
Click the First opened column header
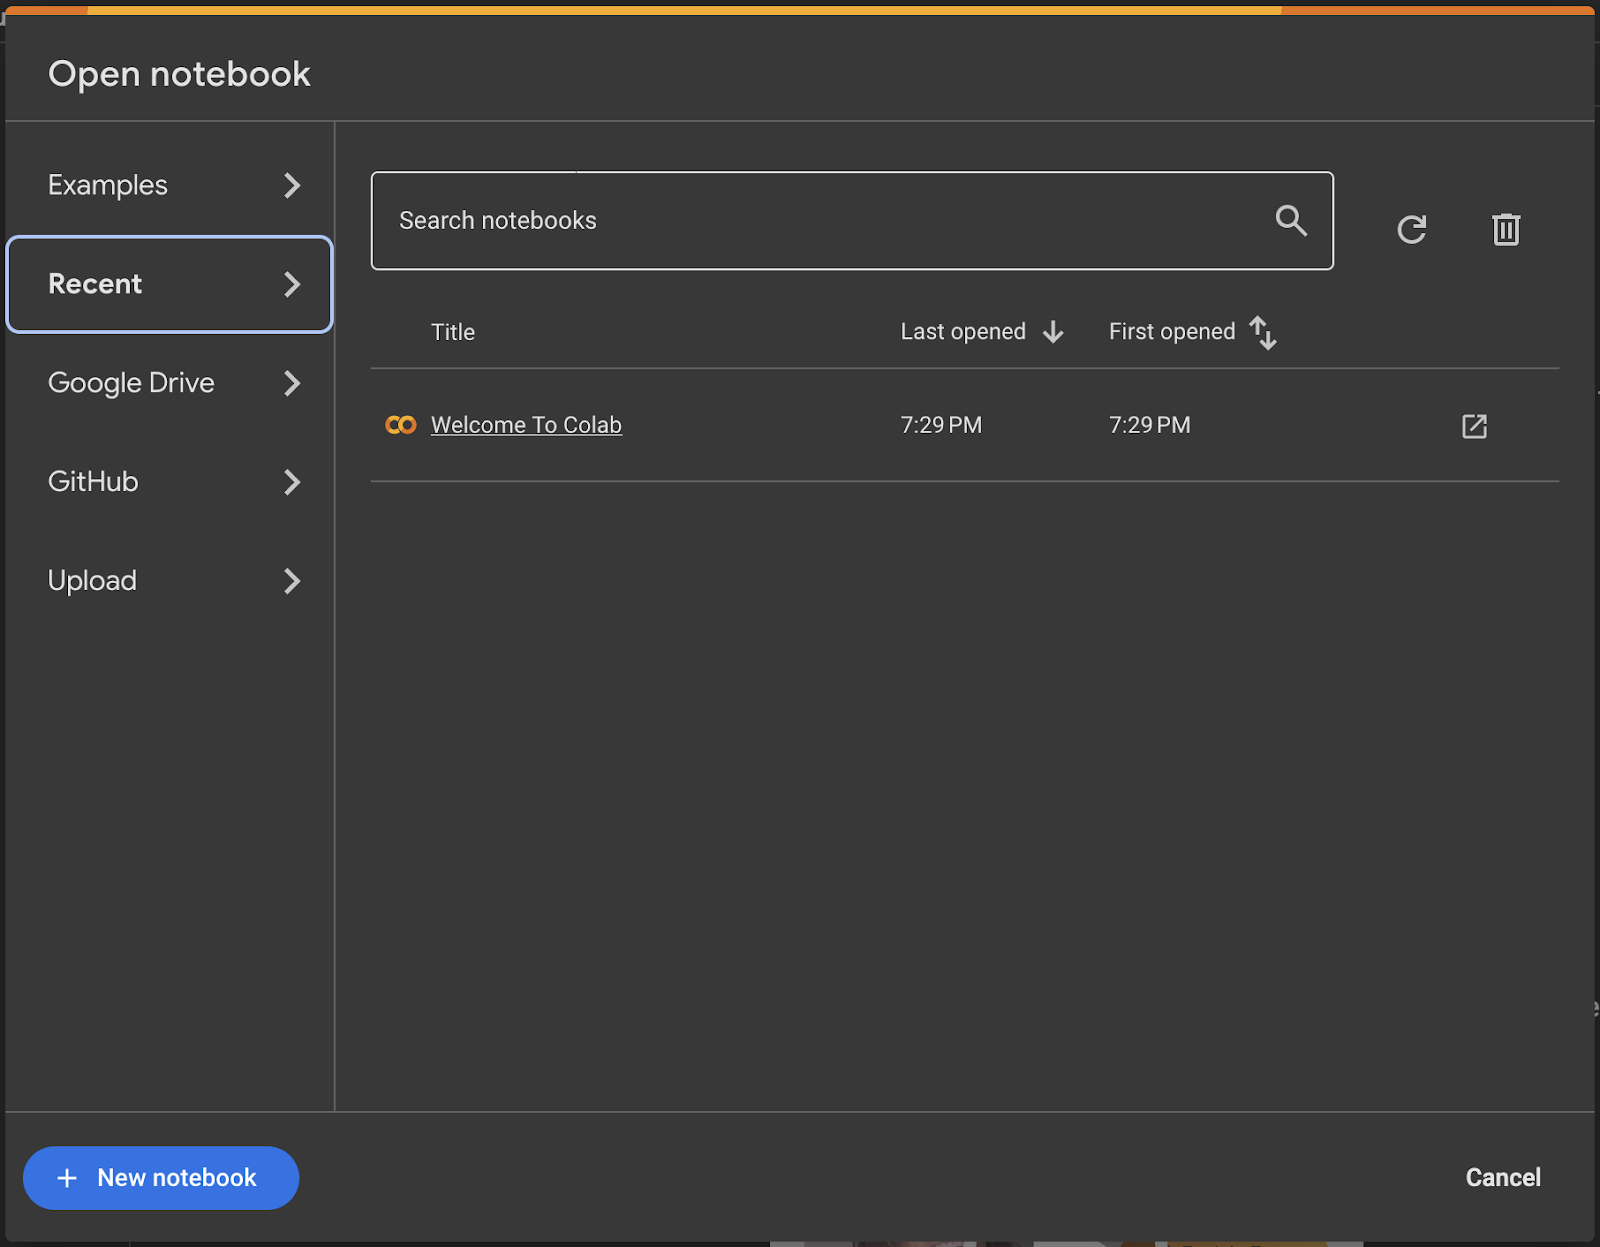tap(1172, 332)
